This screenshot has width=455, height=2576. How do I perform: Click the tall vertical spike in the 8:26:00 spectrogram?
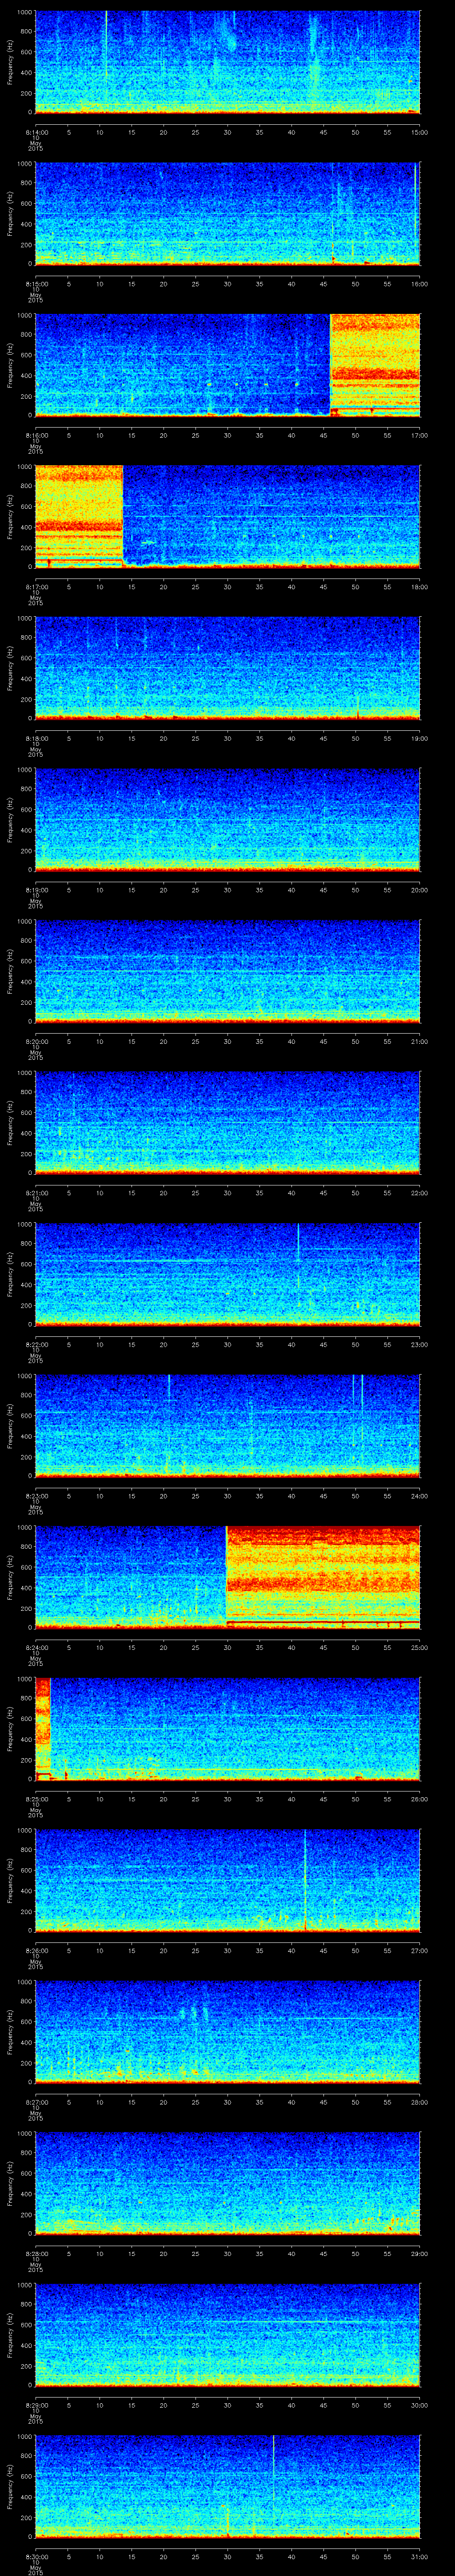point(304,1880)
